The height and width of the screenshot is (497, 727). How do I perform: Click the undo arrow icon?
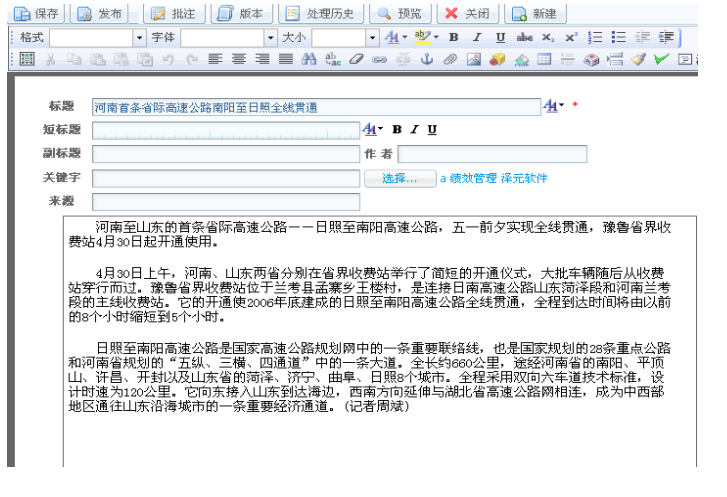168,59
